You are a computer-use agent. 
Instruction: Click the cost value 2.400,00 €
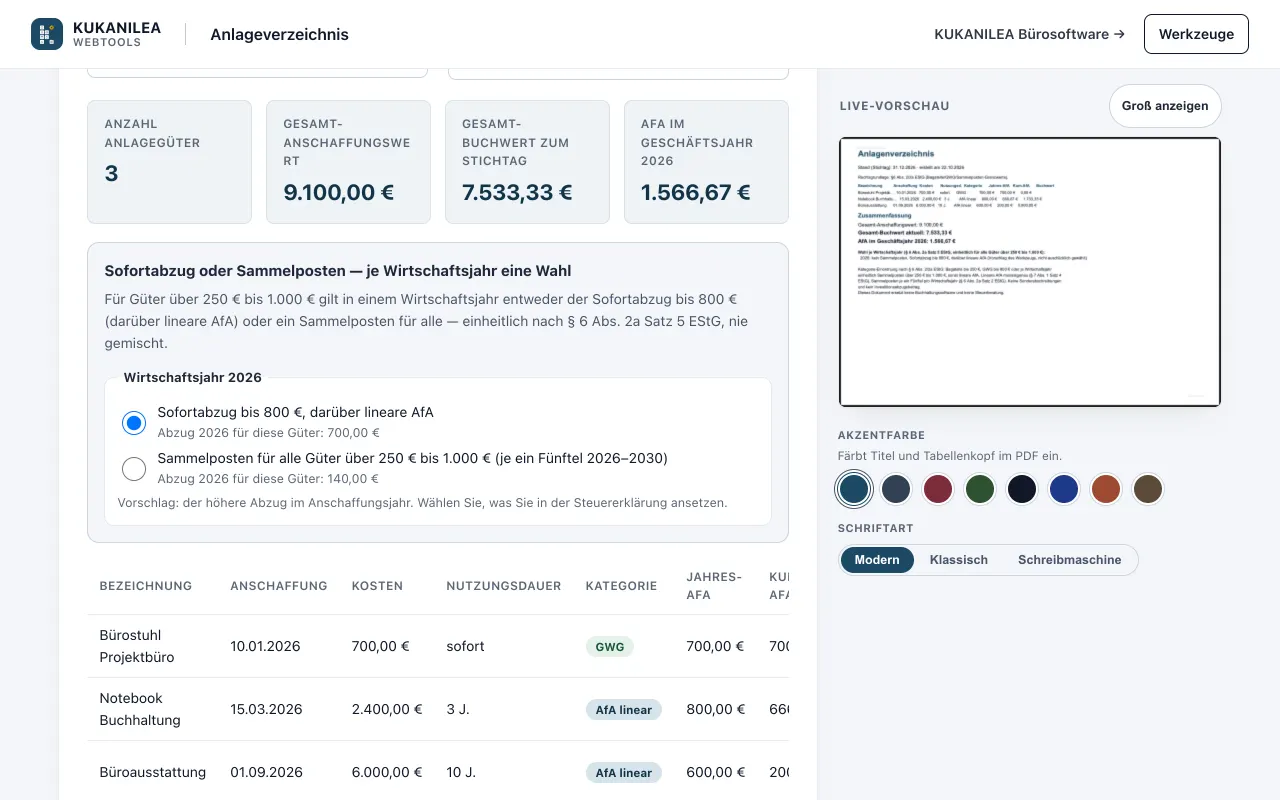tap(387, 709)
